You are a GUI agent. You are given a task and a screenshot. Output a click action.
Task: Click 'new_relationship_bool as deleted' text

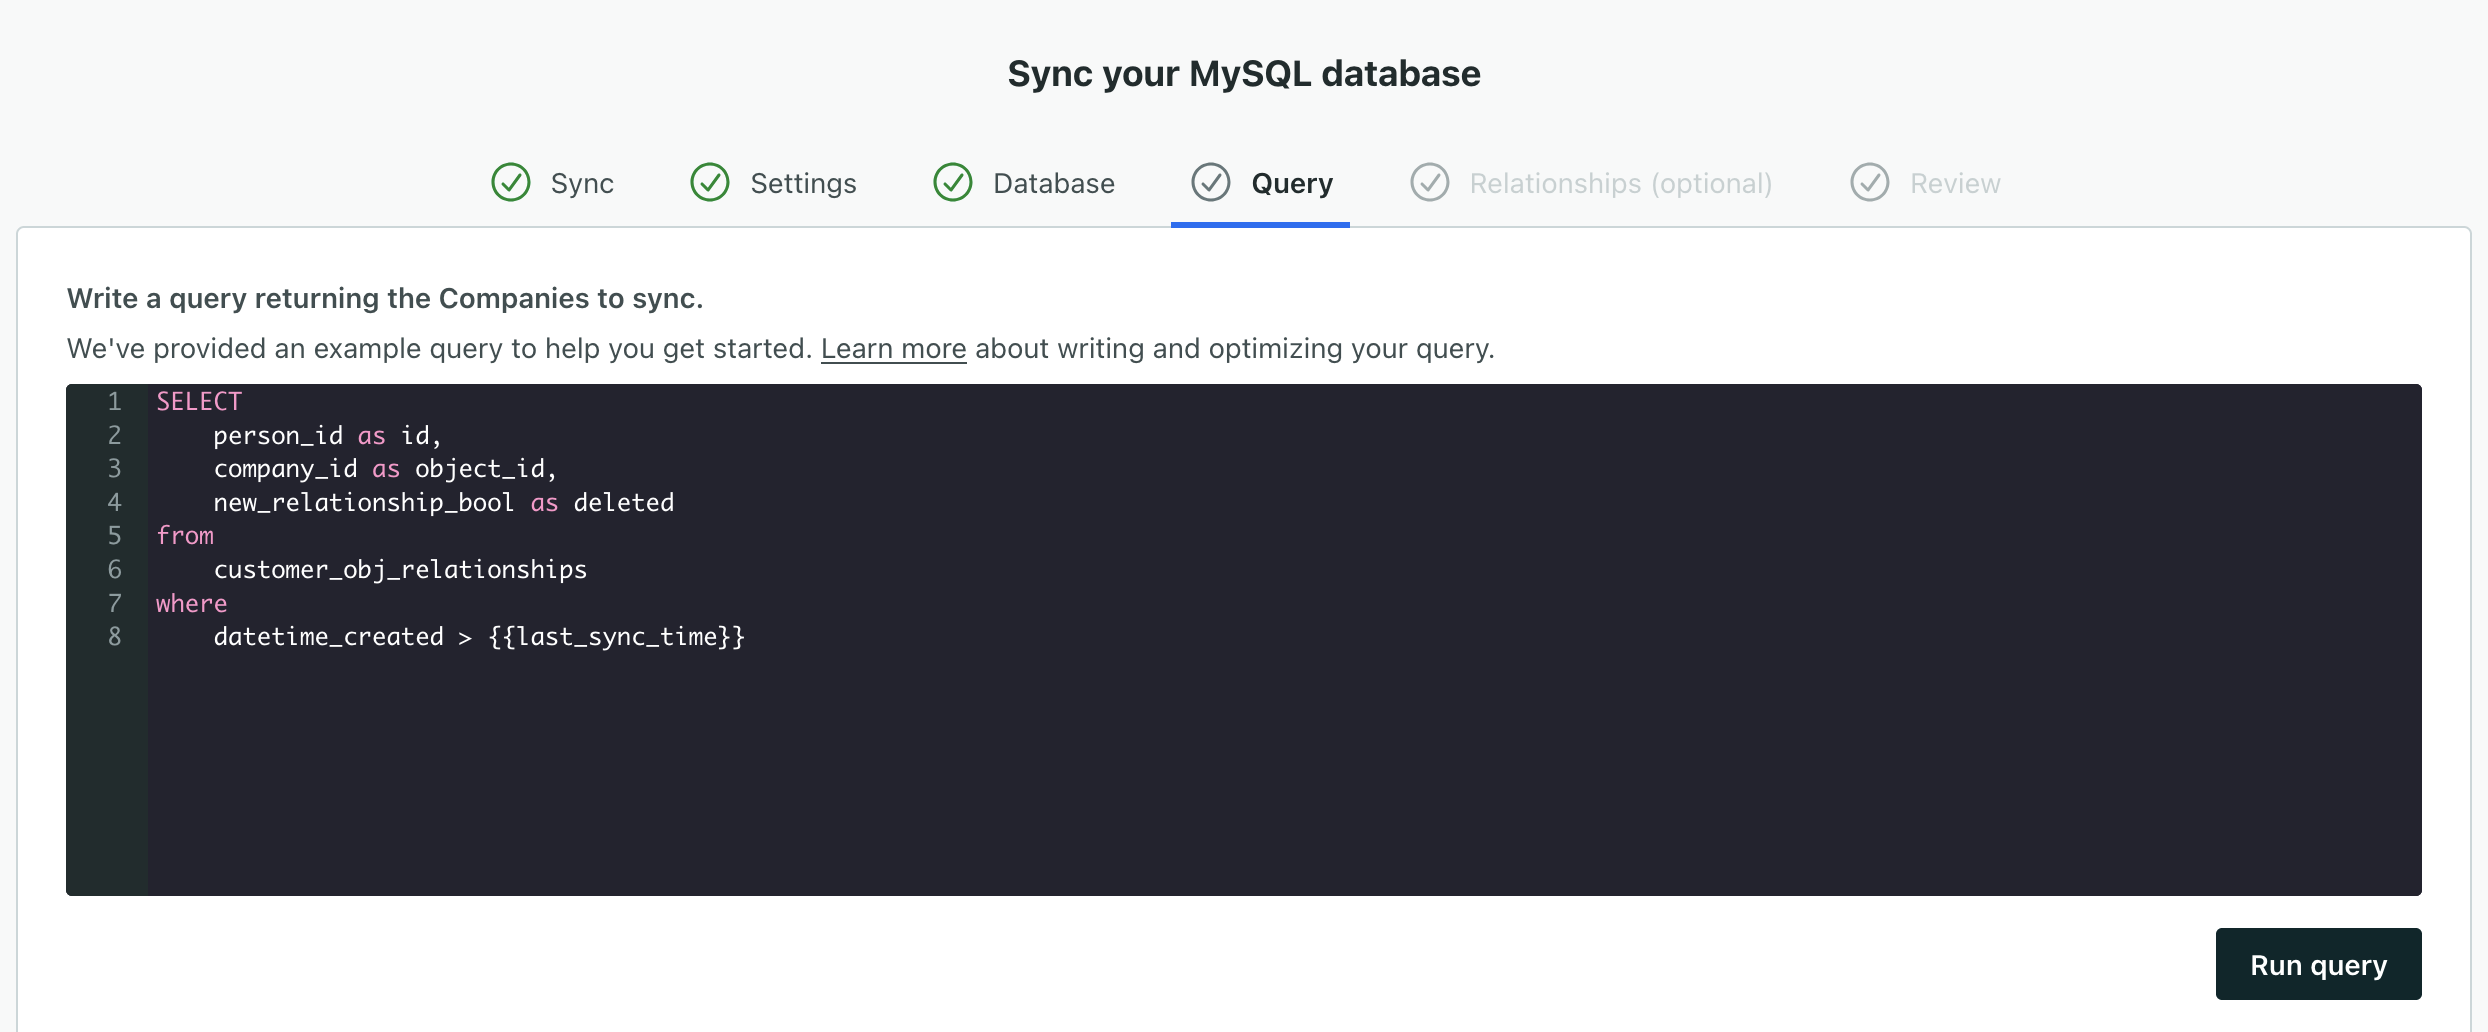[444, 503]
